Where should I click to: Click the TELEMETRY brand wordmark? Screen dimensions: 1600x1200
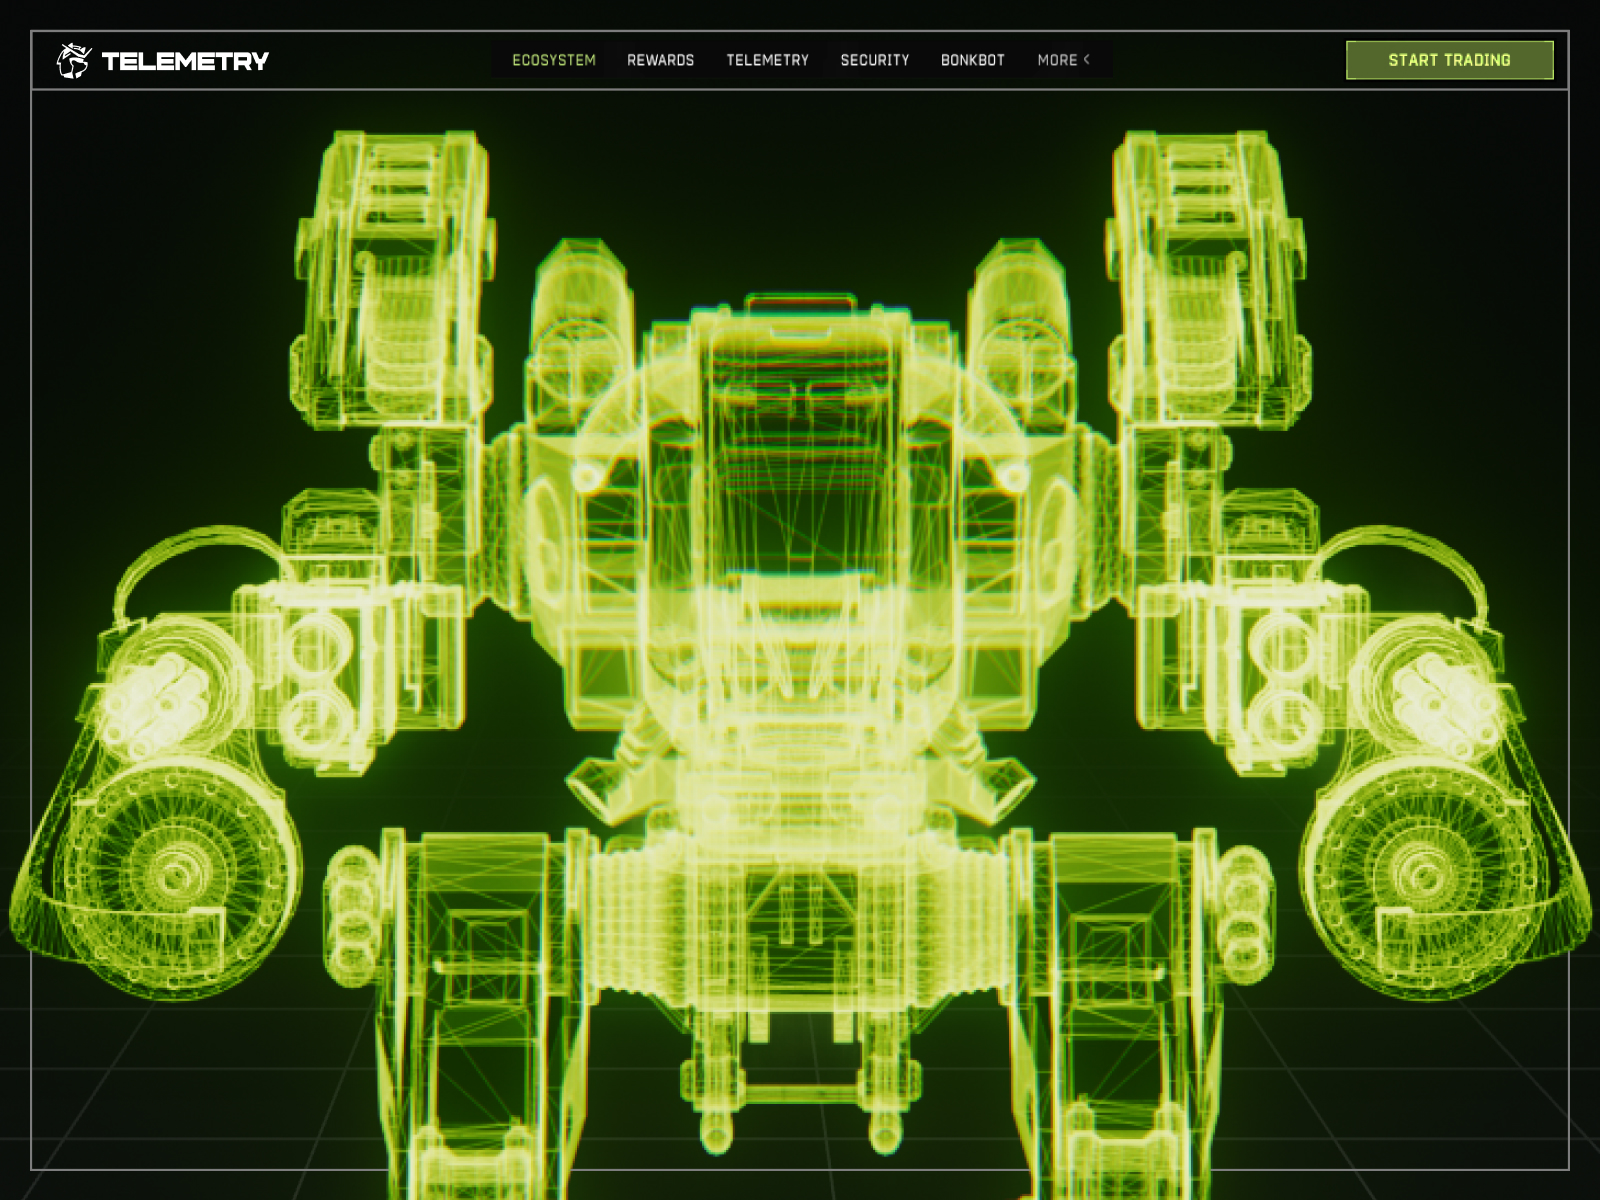tap(185, 61)
